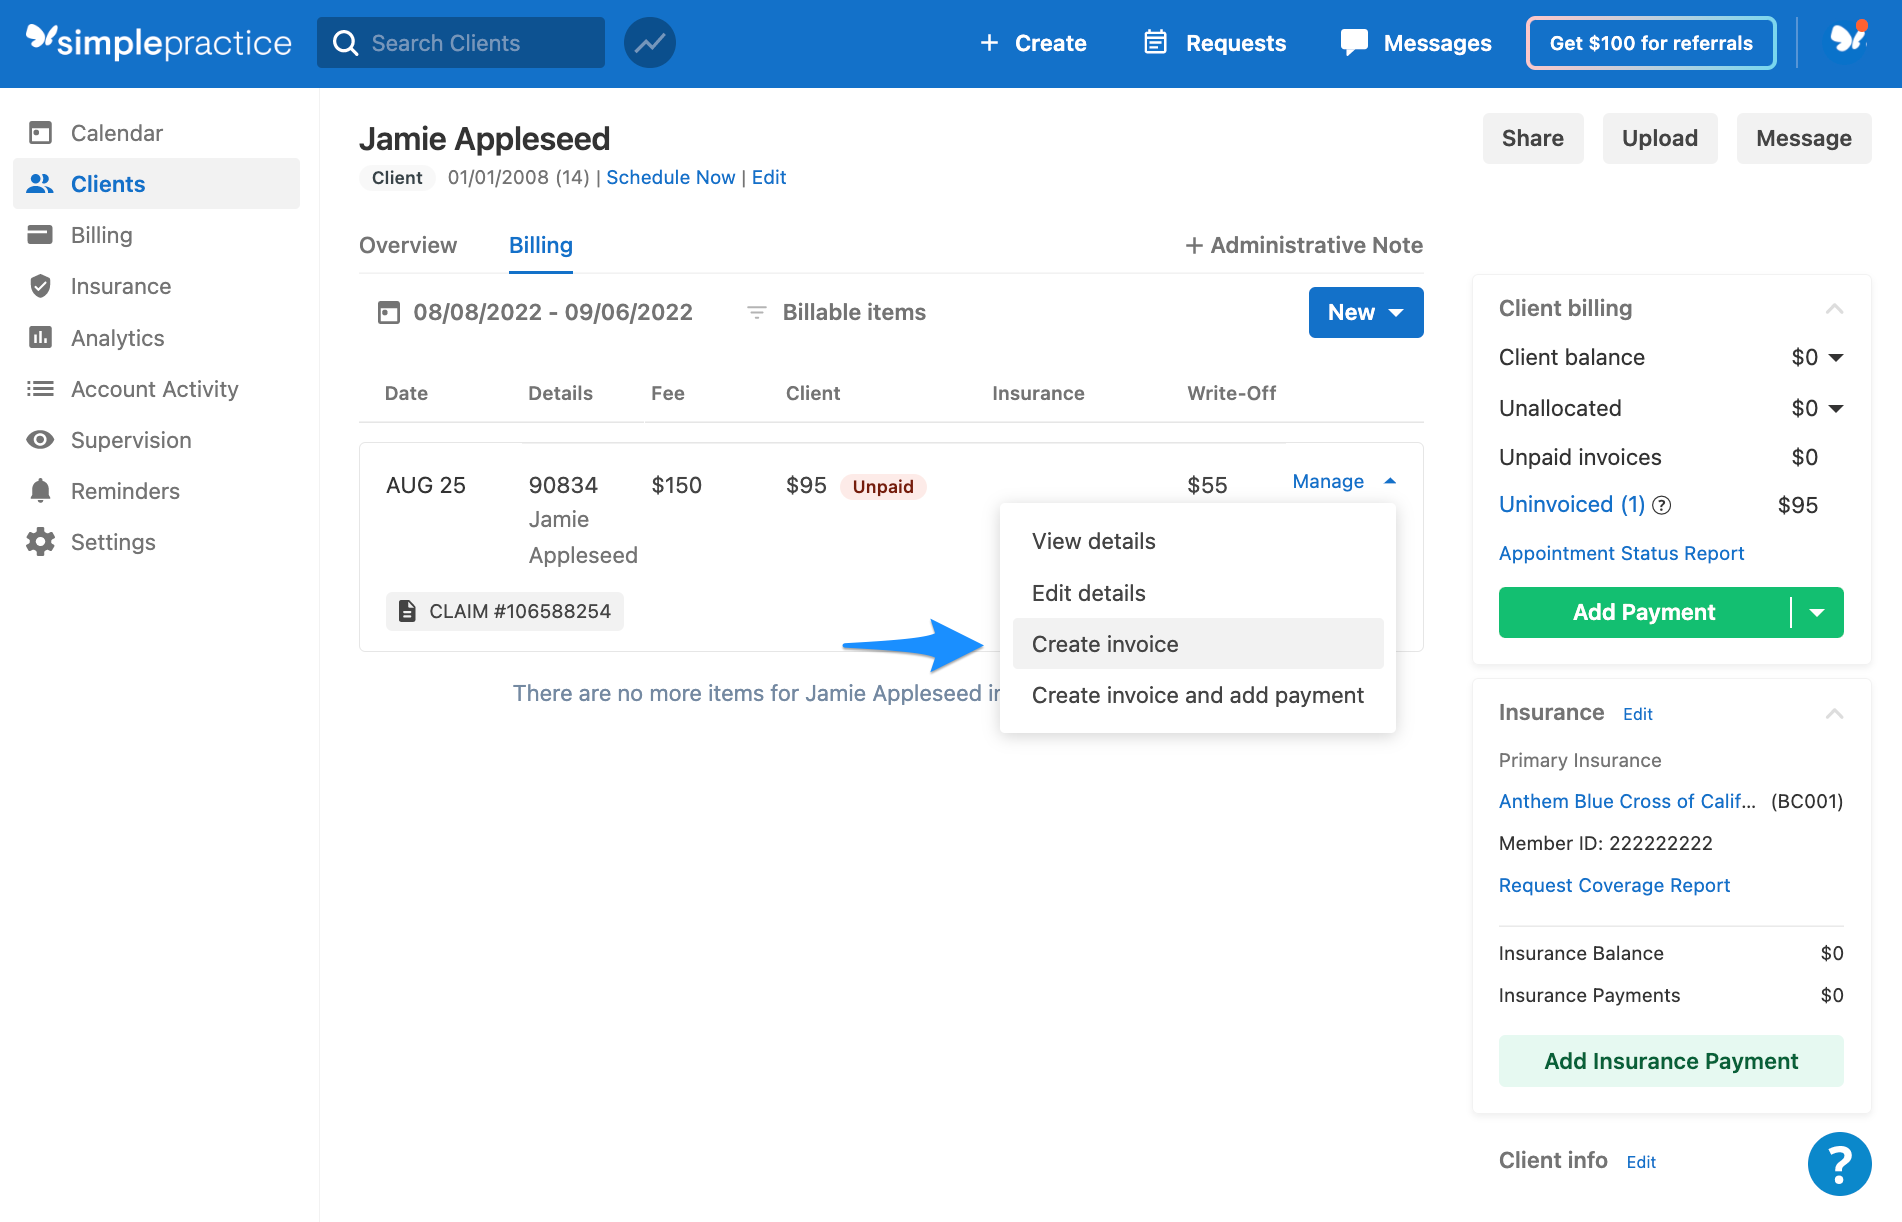Add an Administrative Note

pyautogui.click(x=1304, y=245)
